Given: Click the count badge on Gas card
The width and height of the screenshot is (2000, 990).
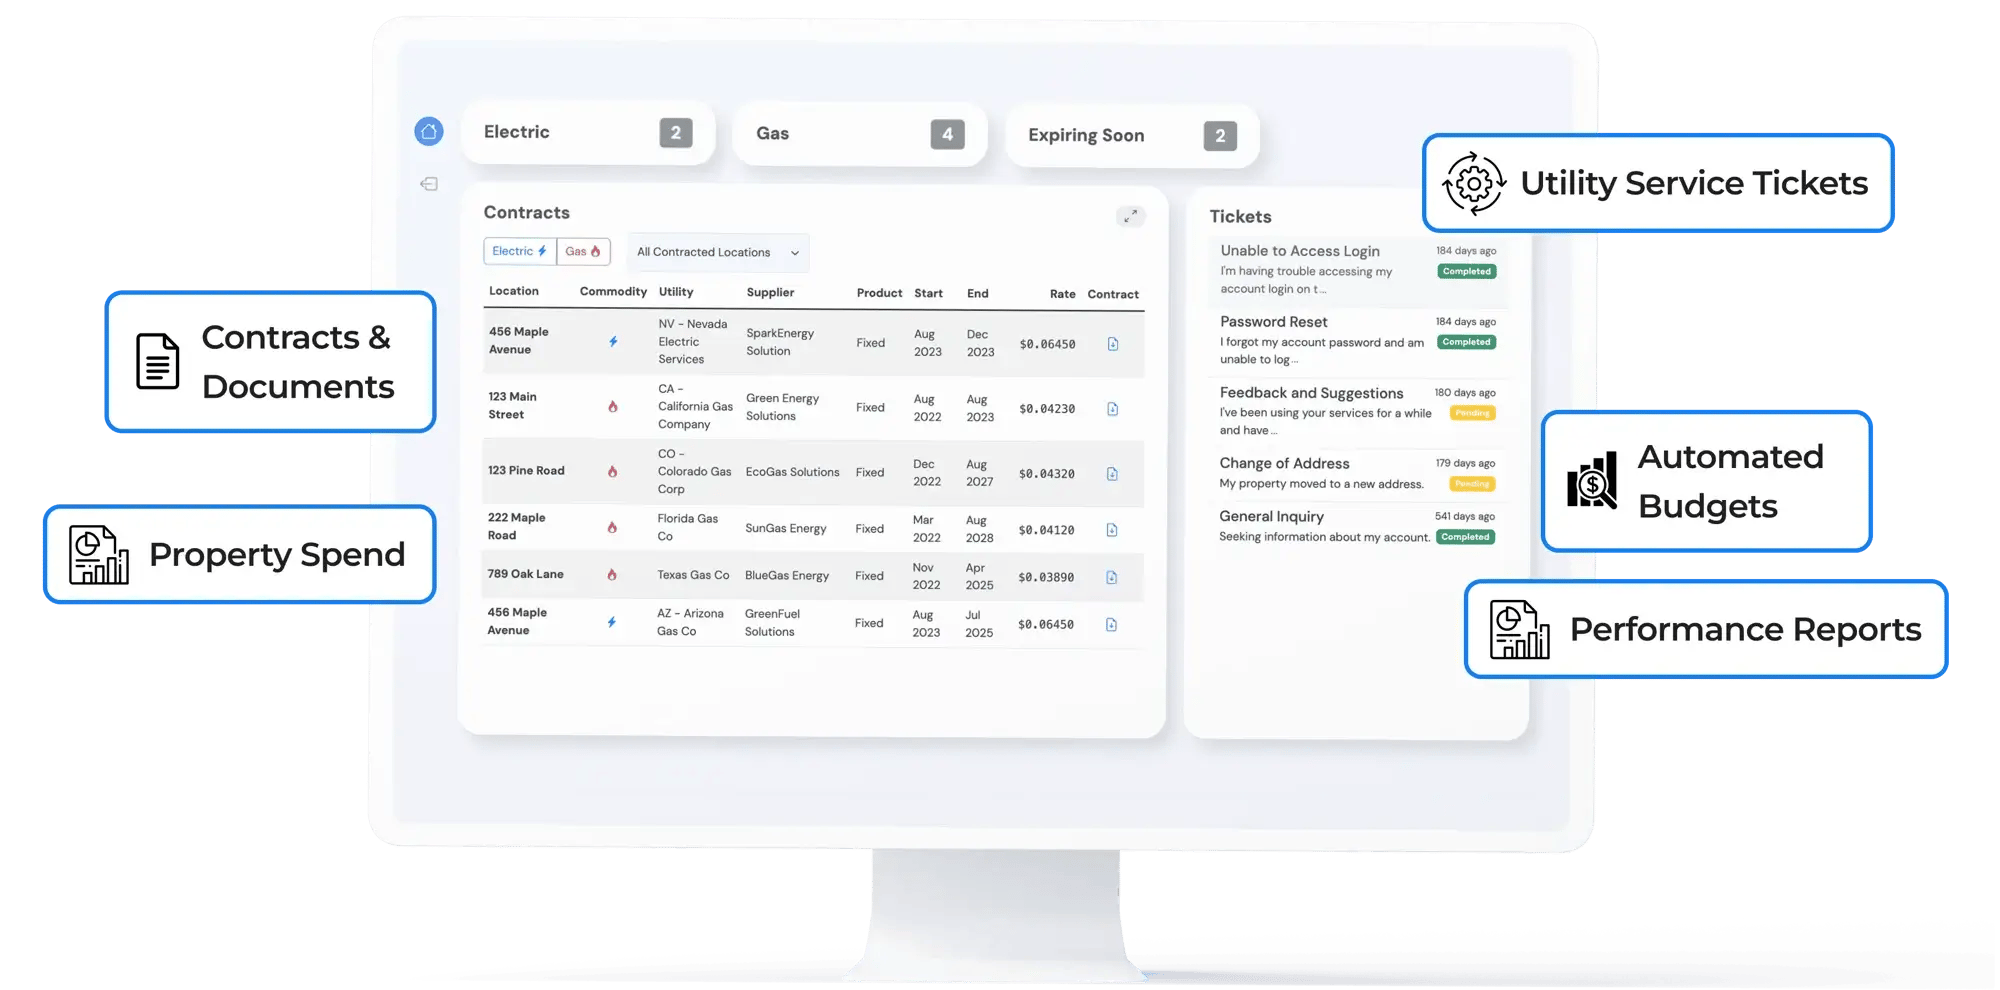Looking at the screenshot, I should [x=948, y=134].
